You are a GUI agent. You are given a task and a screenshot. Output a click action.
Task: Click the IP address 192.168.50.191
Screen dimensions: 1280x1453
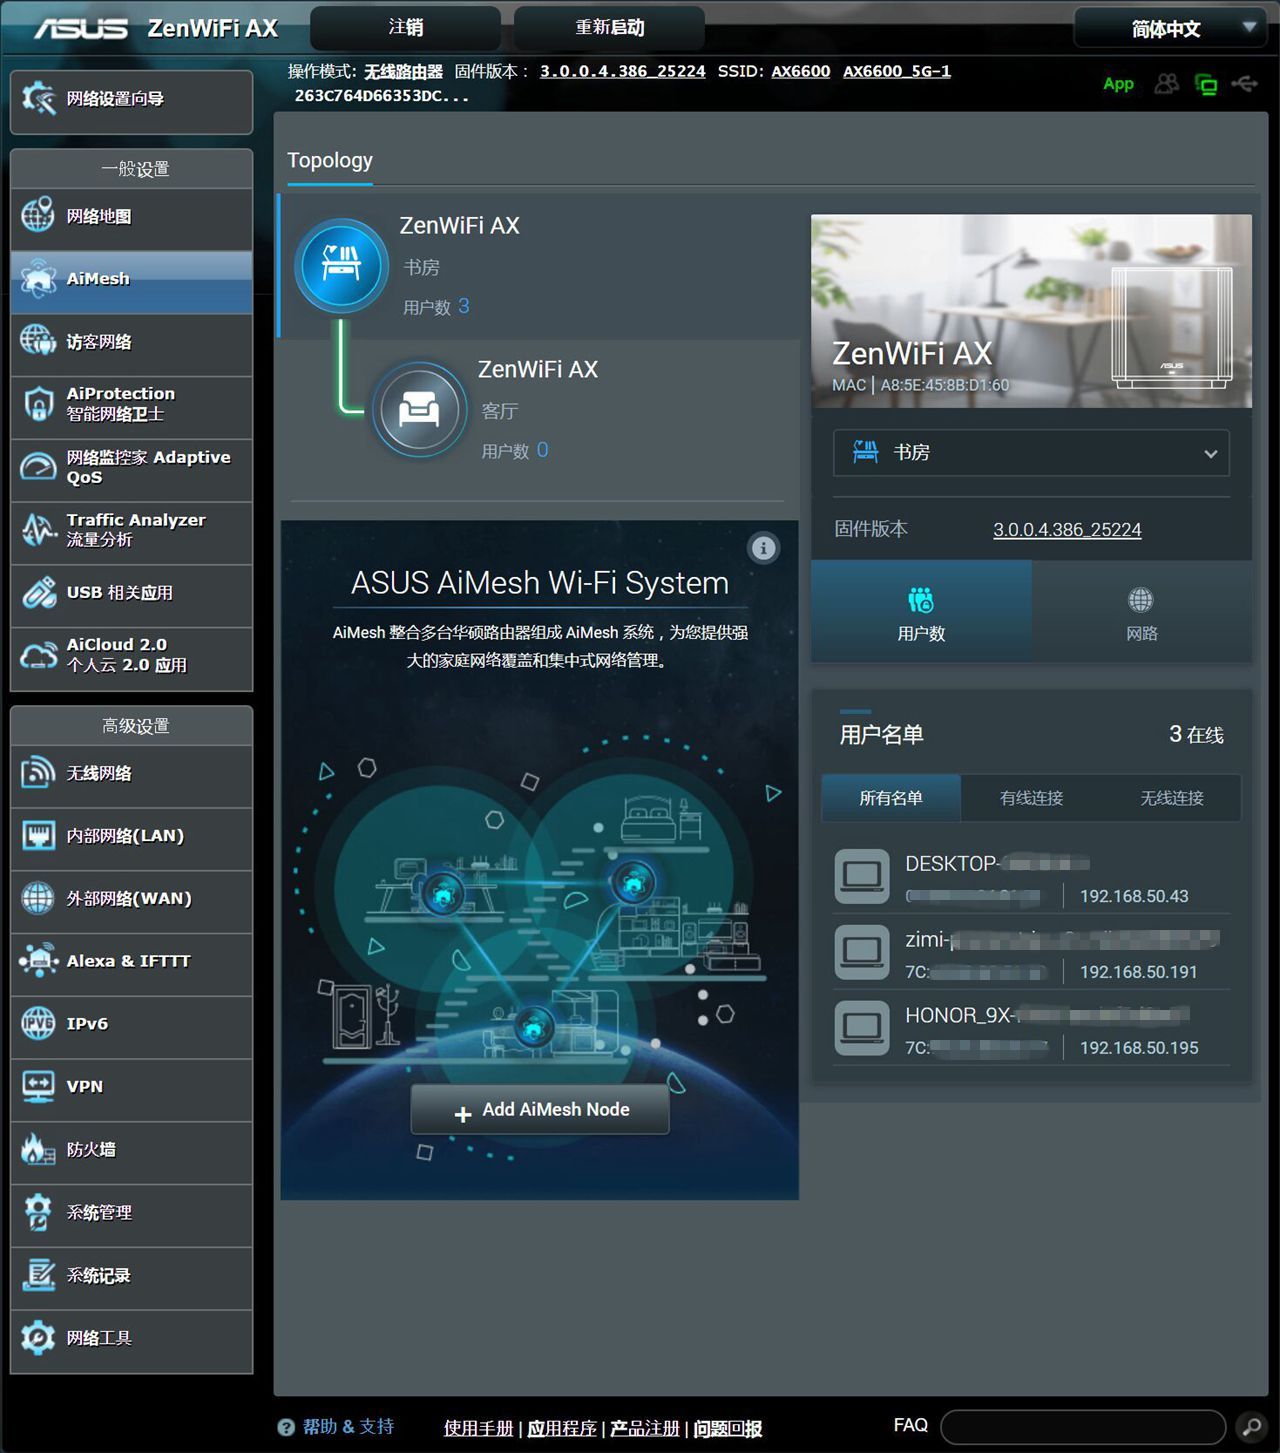(x=1138, y=972)
